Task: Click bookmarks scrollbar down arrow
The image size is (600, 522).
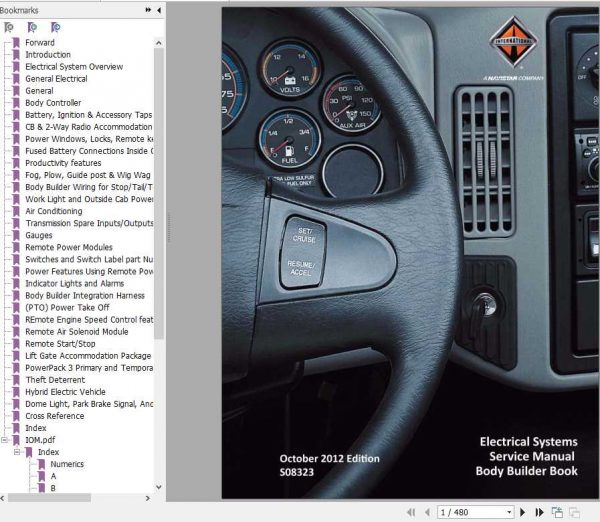Action: (159, 487)
